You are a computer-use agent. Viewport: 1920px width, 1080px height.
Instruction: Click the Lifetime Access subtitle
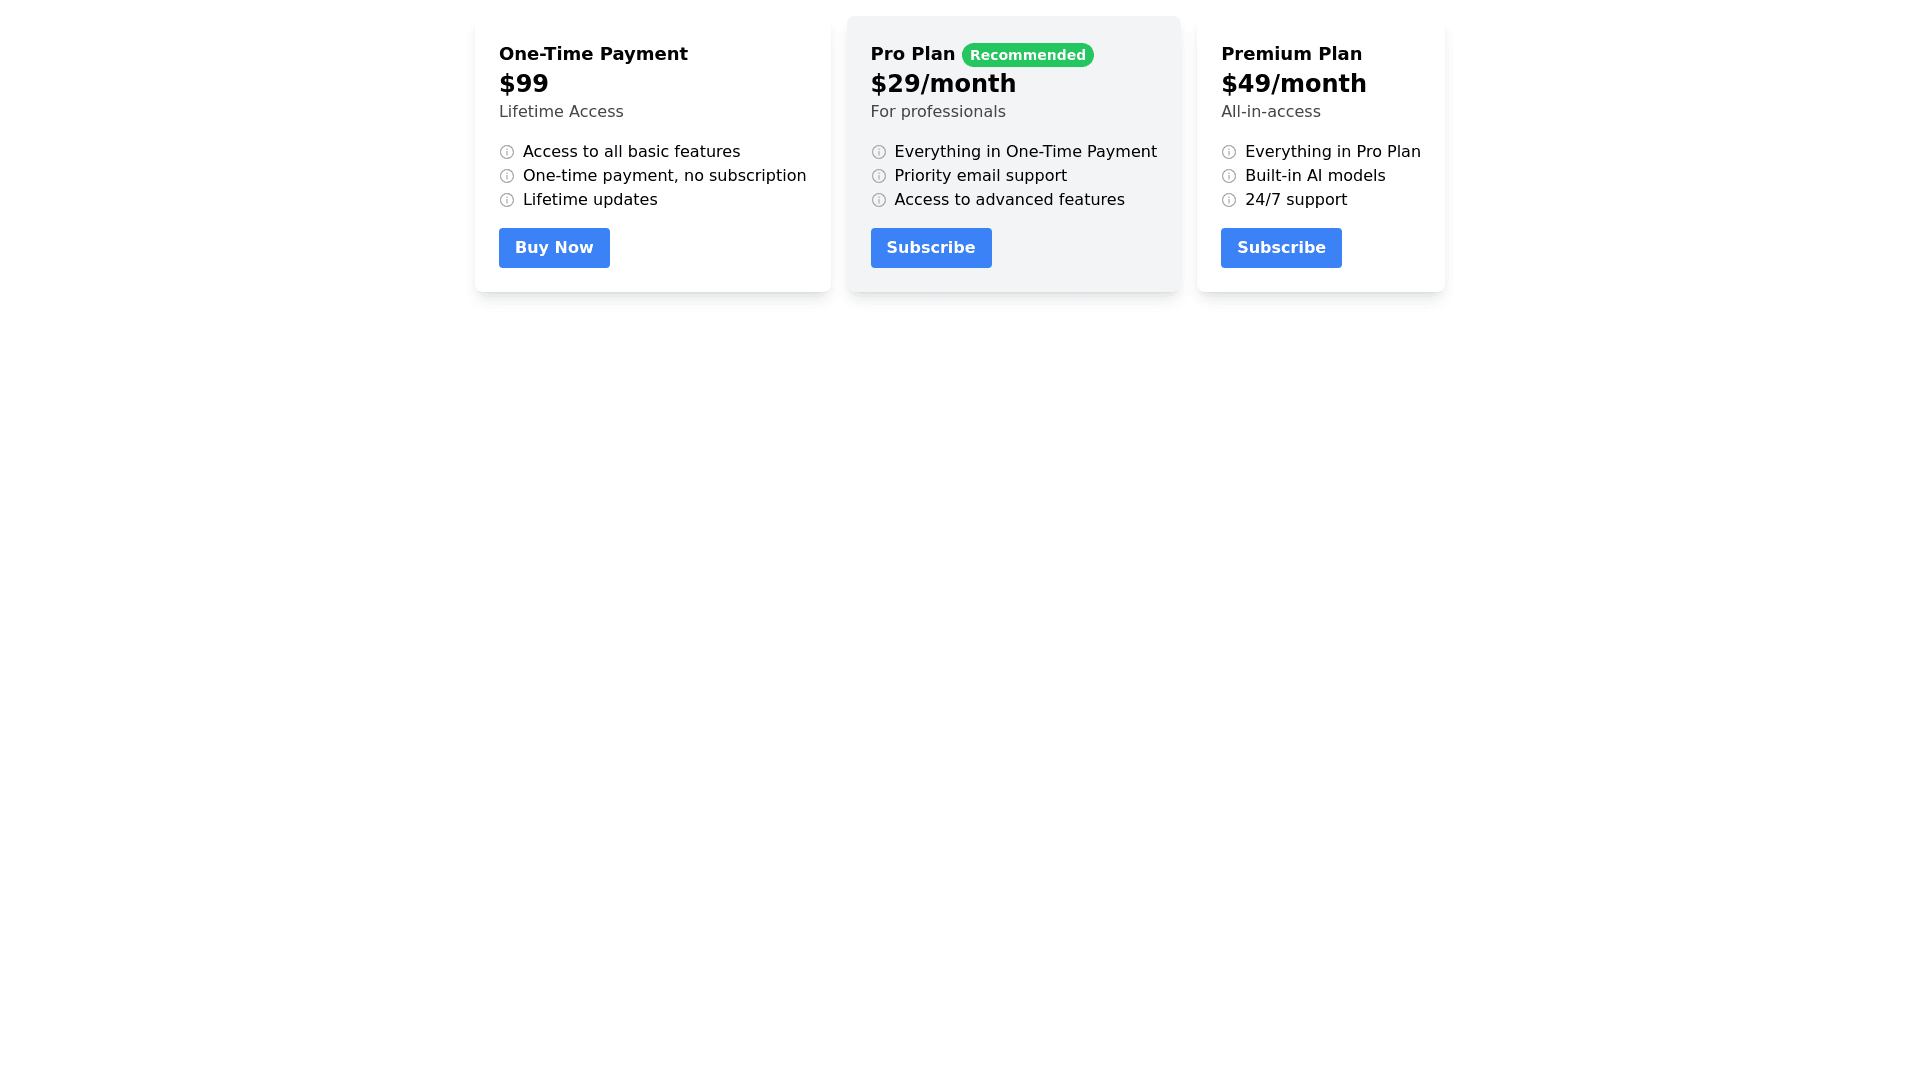point(560,112)
